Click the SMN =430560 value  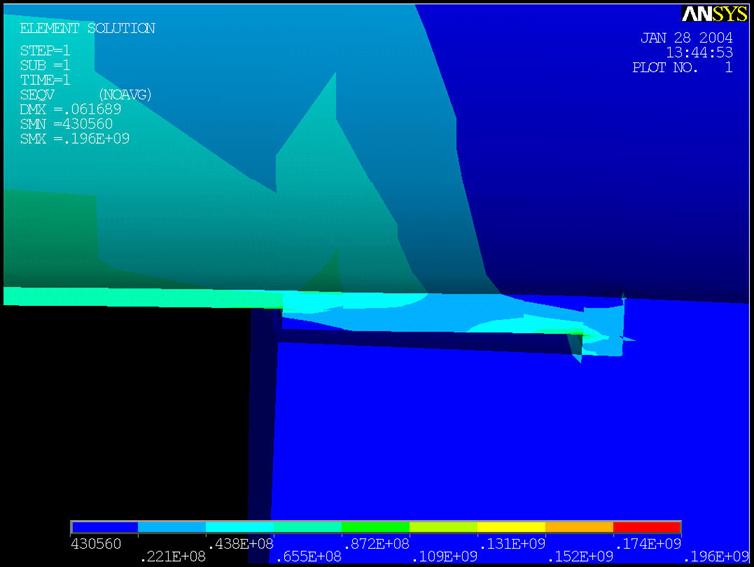click(x=66, y=124)
